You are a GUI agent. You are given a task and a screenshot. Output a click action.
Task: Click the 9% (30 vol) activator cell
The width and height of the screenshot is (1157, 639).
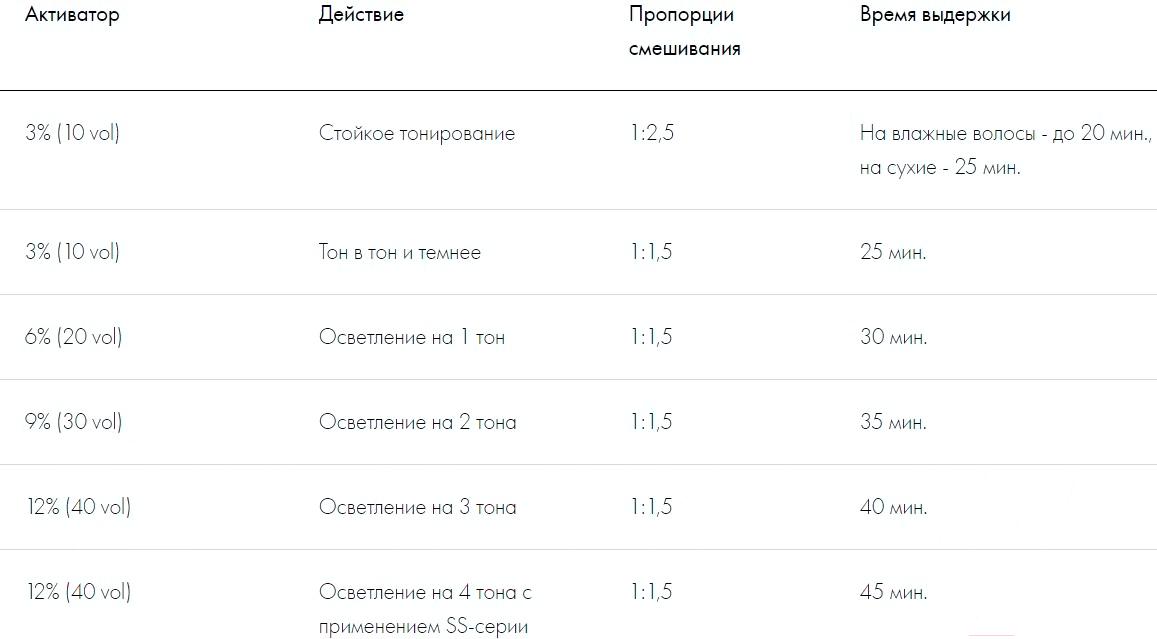[73, 422]
